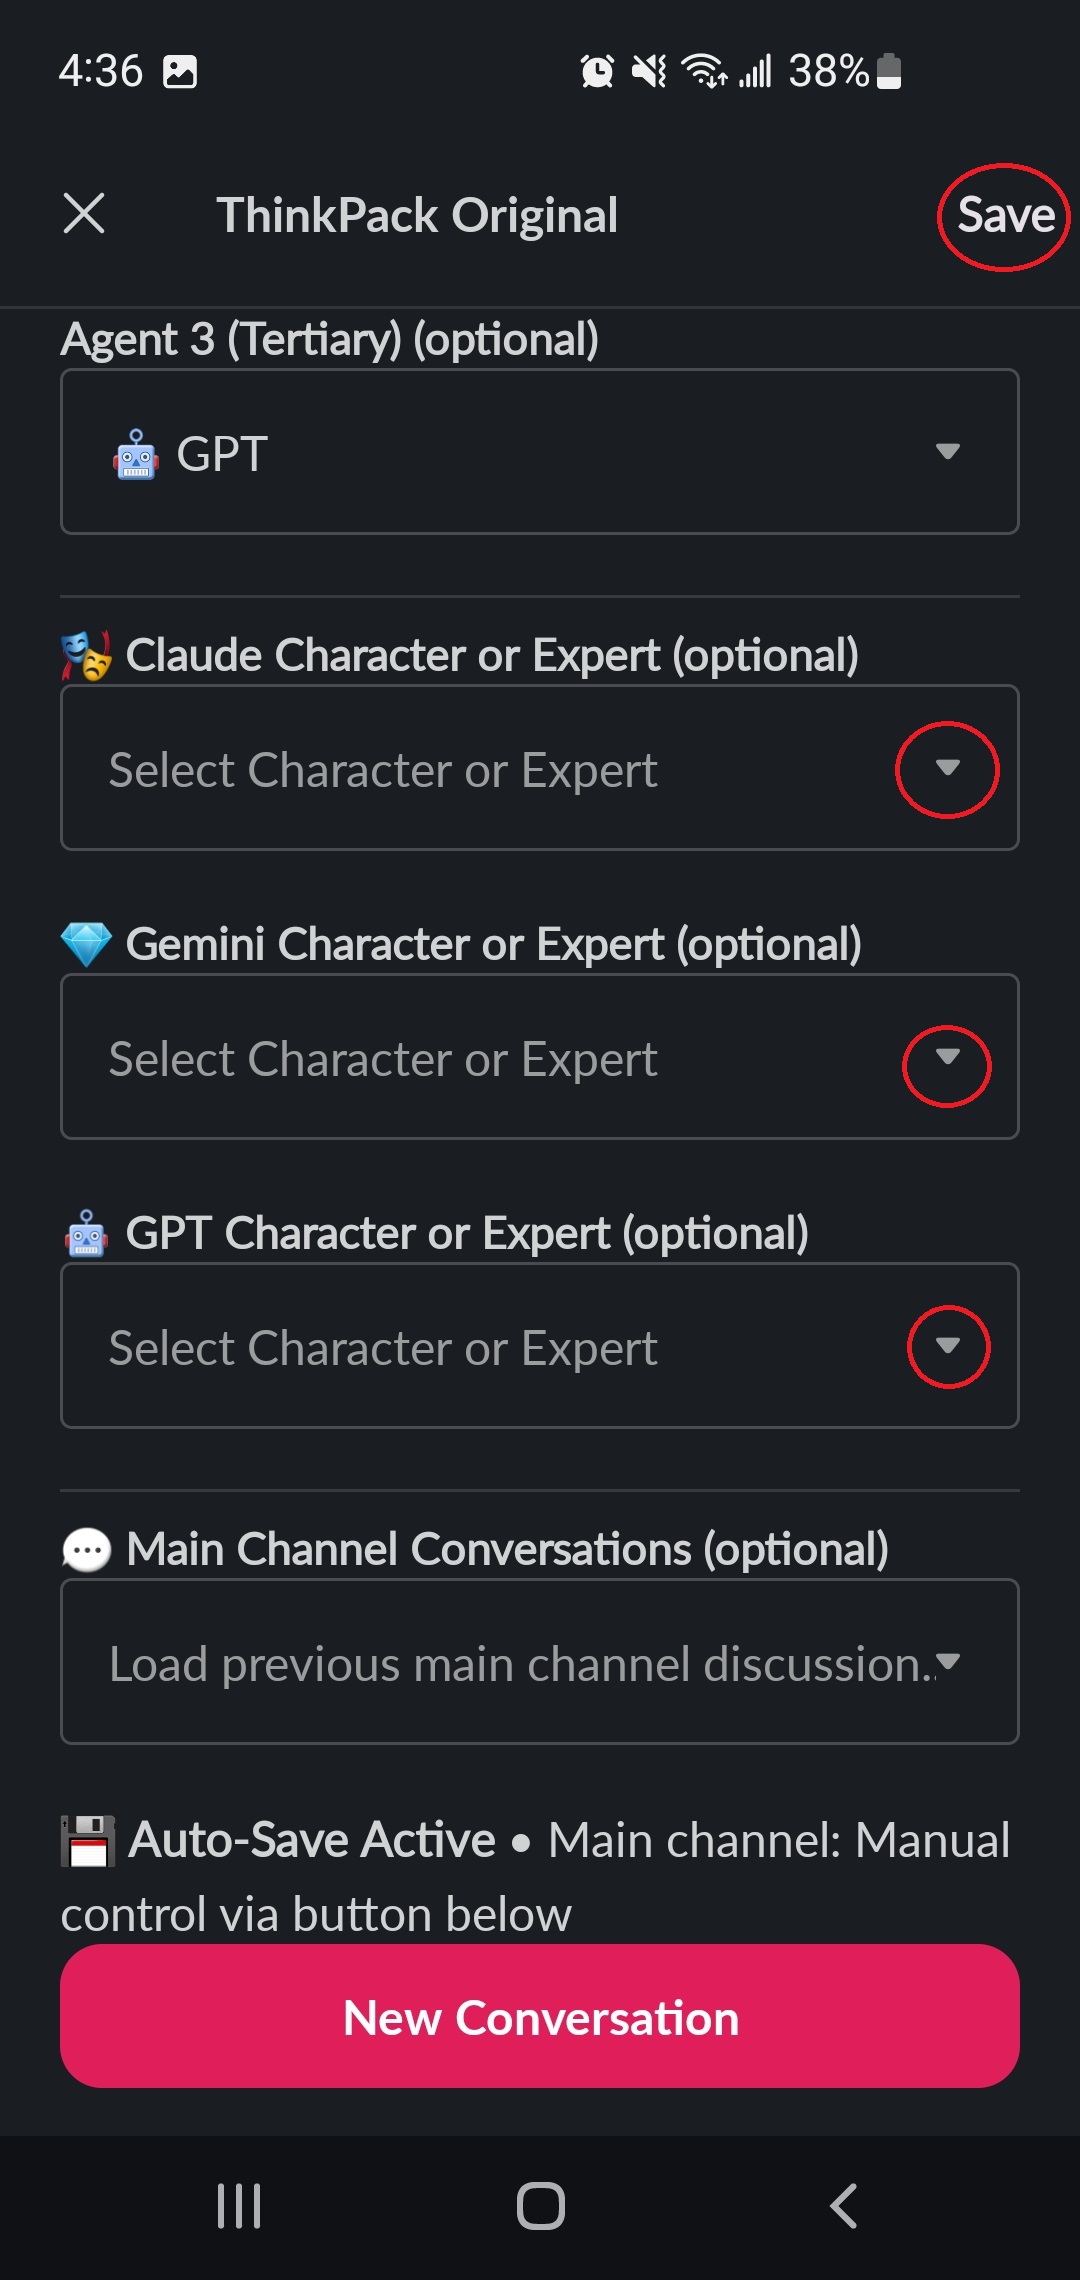Tap the Android recent apps button

tap(239, 2206)
